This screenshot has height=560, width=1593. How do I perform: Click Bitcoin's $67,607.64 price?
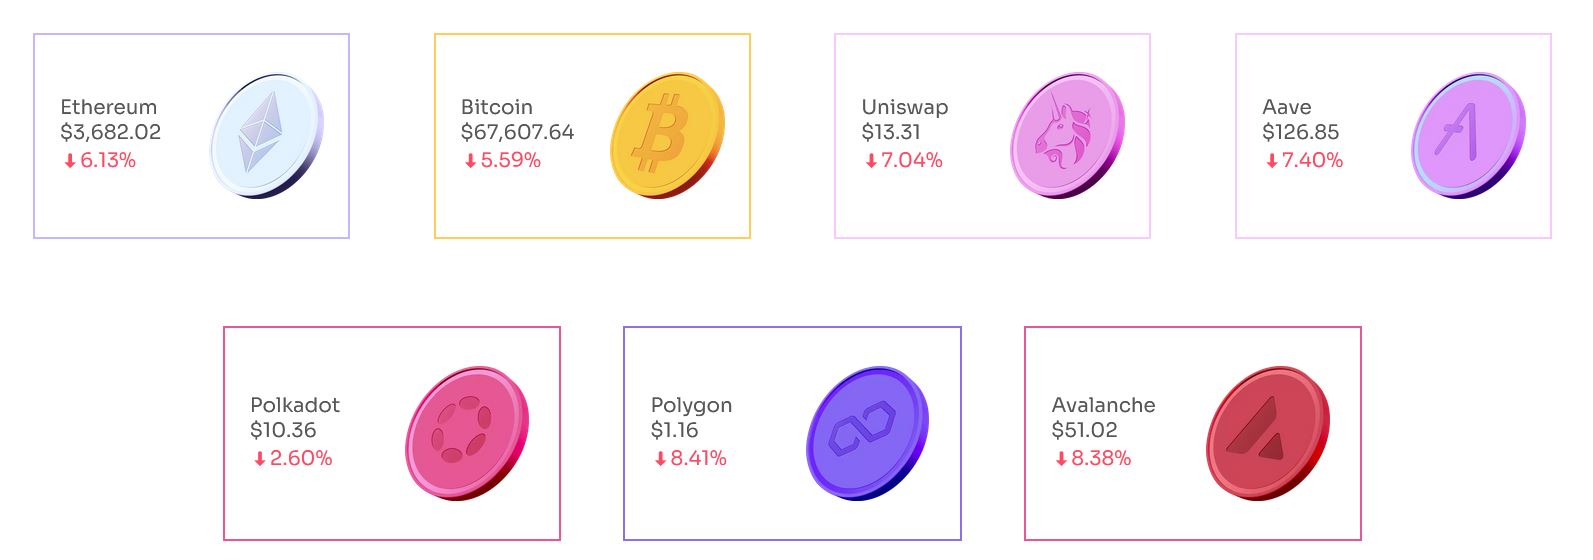coord(517,132)
